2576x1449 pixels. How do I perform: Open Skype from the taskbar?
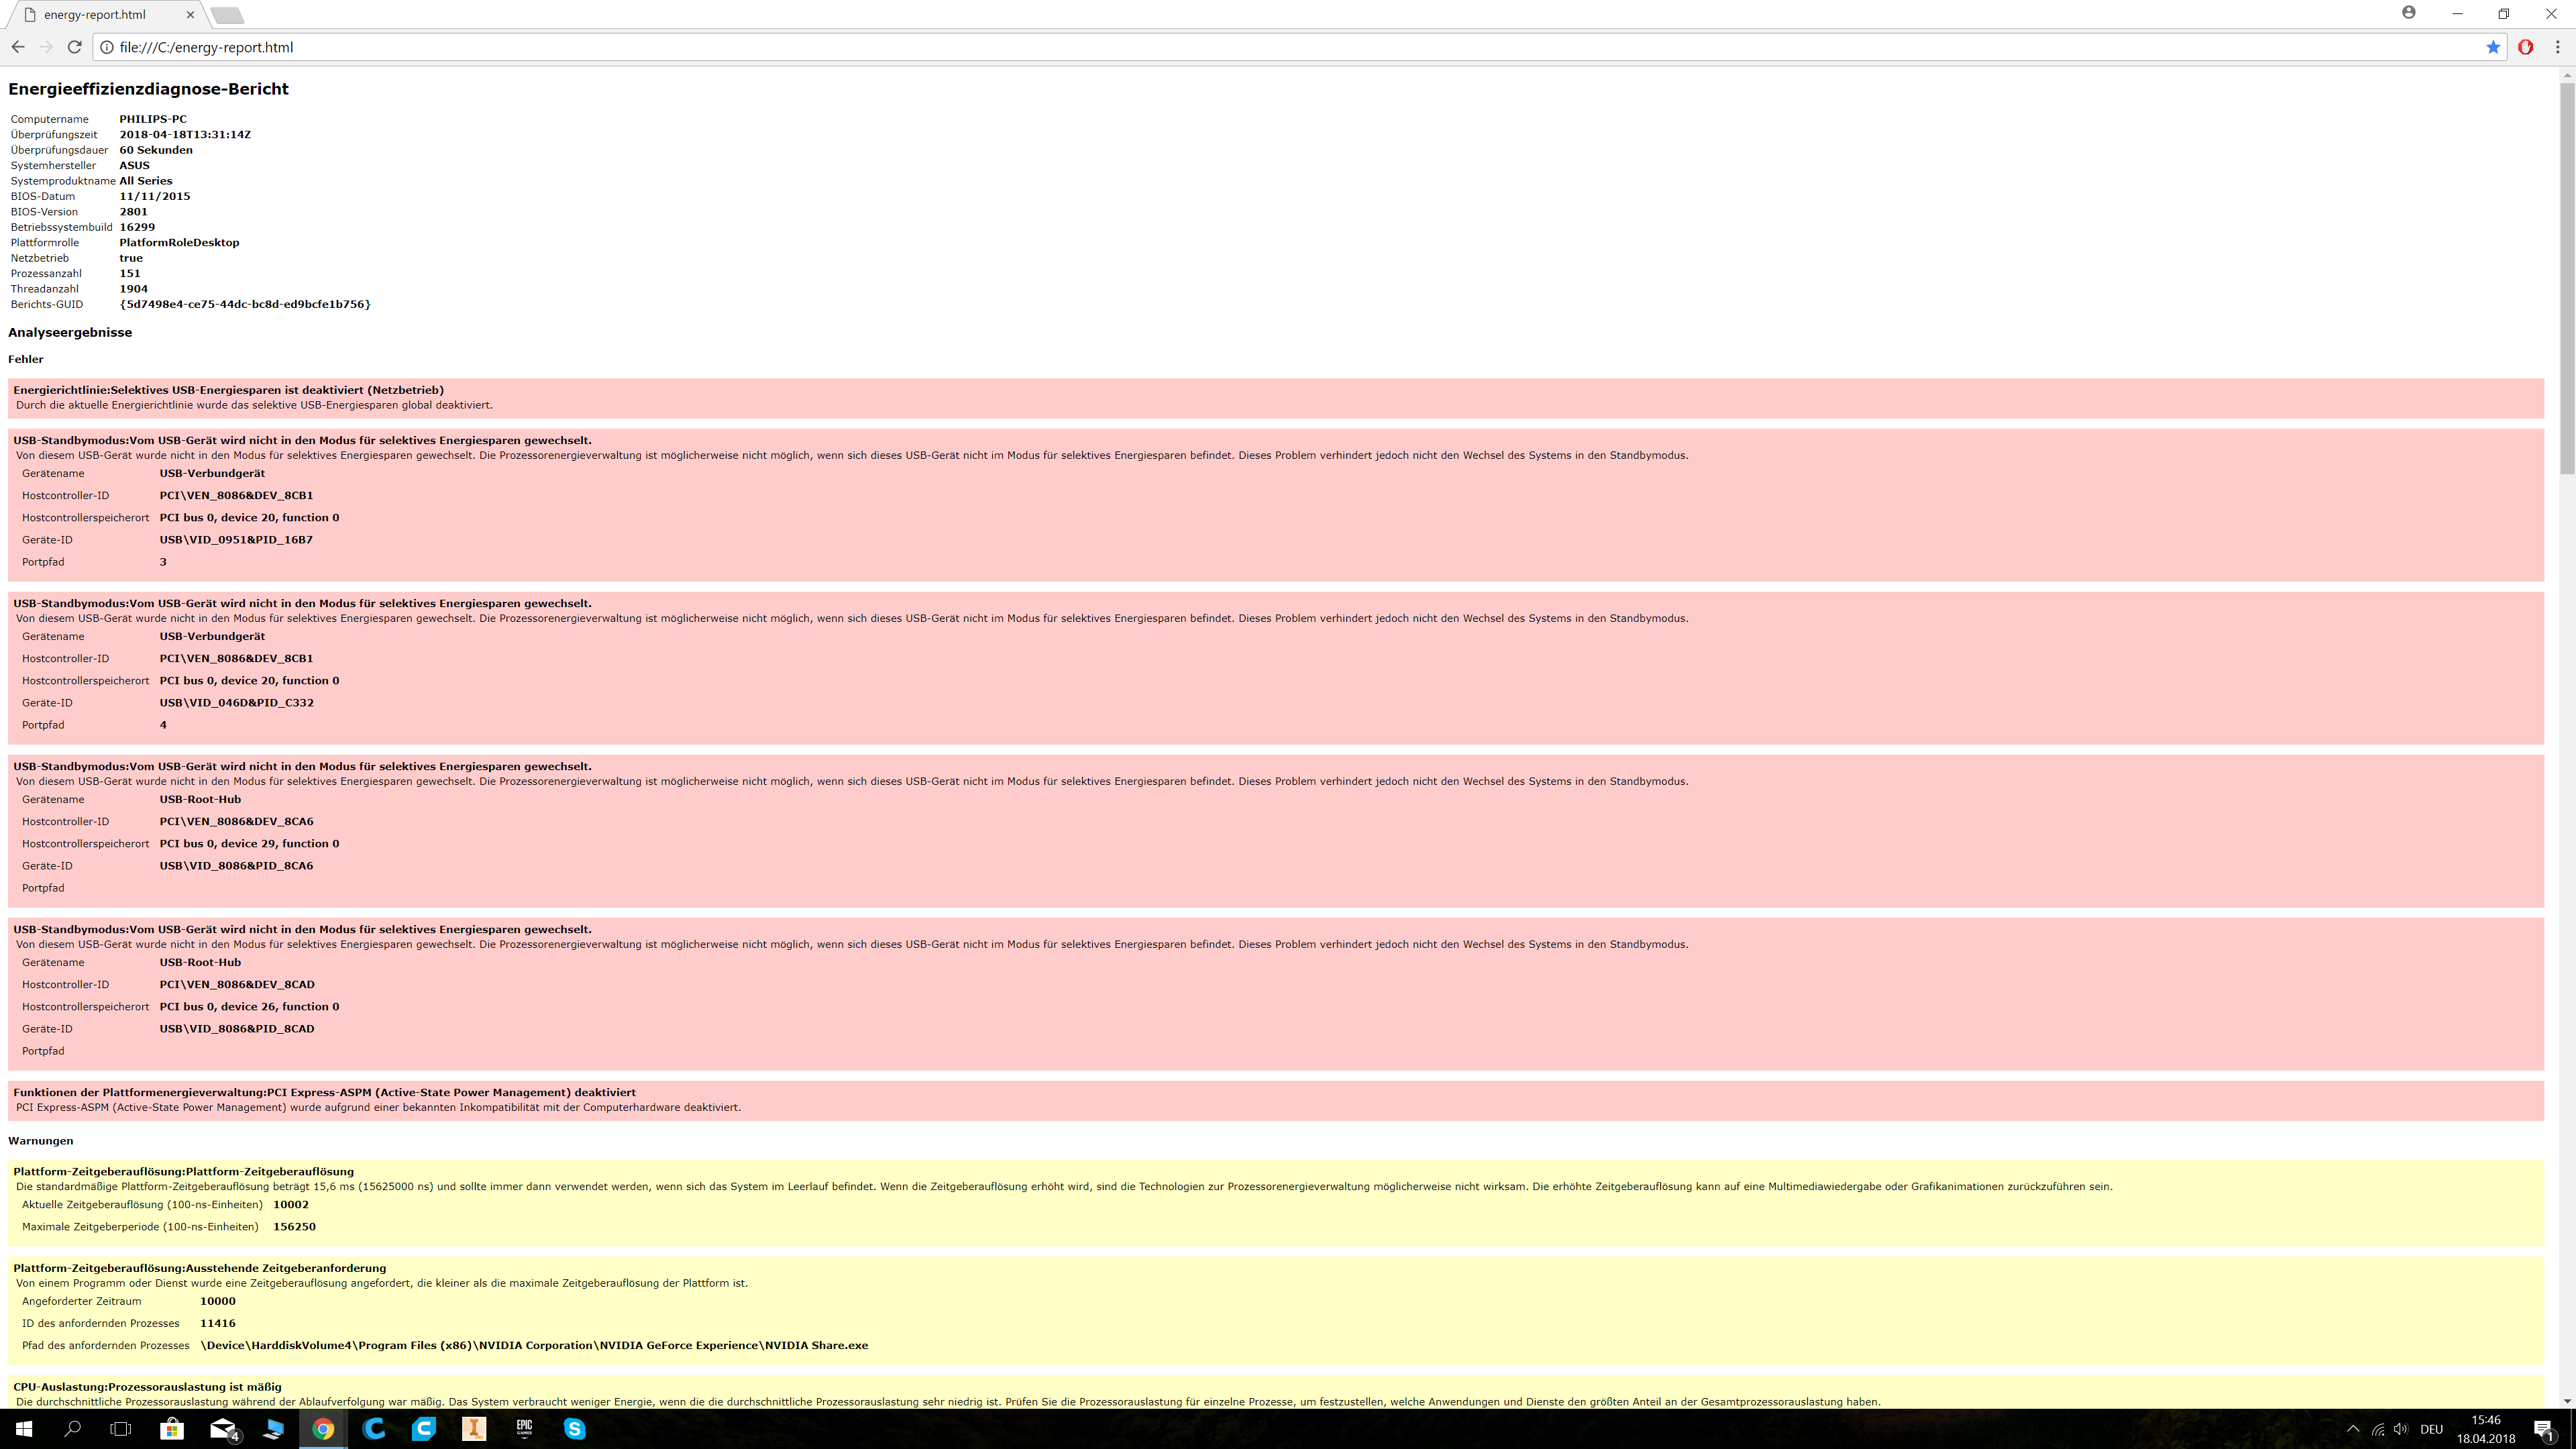coord(574,1429)
